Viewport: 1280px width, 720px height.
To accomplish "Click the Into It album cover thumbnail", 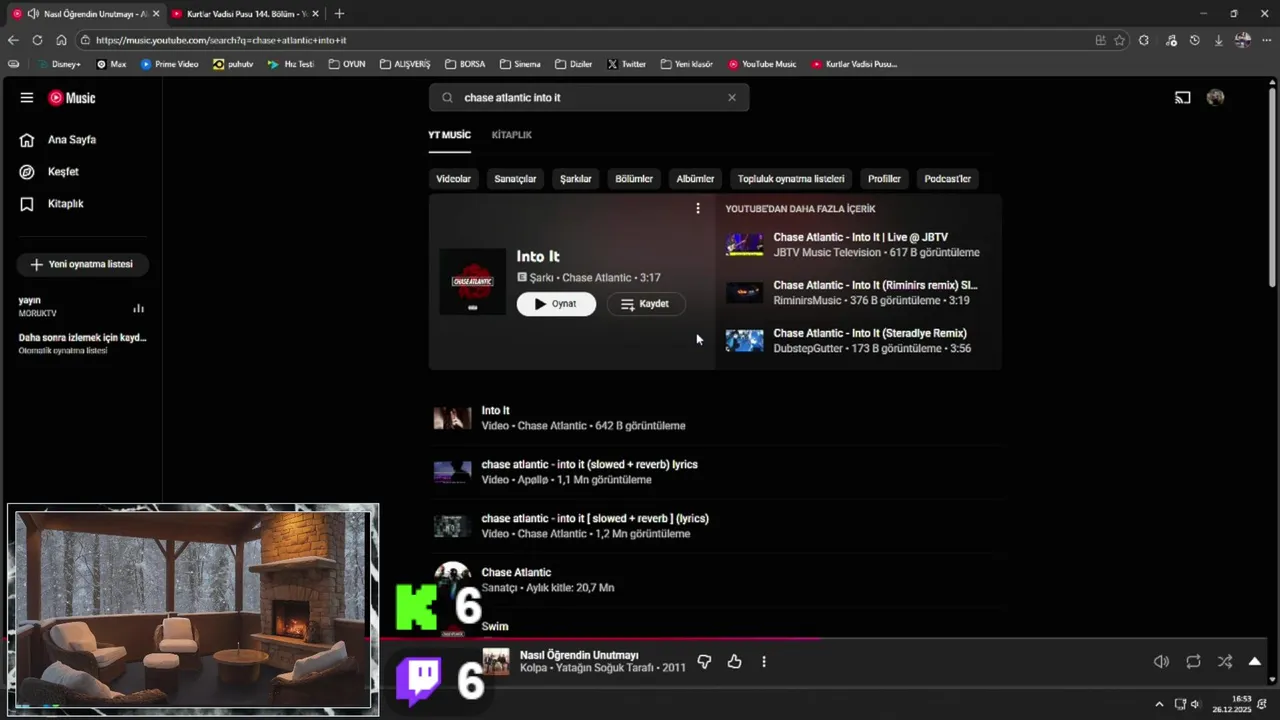I will [x=473, y=282].
